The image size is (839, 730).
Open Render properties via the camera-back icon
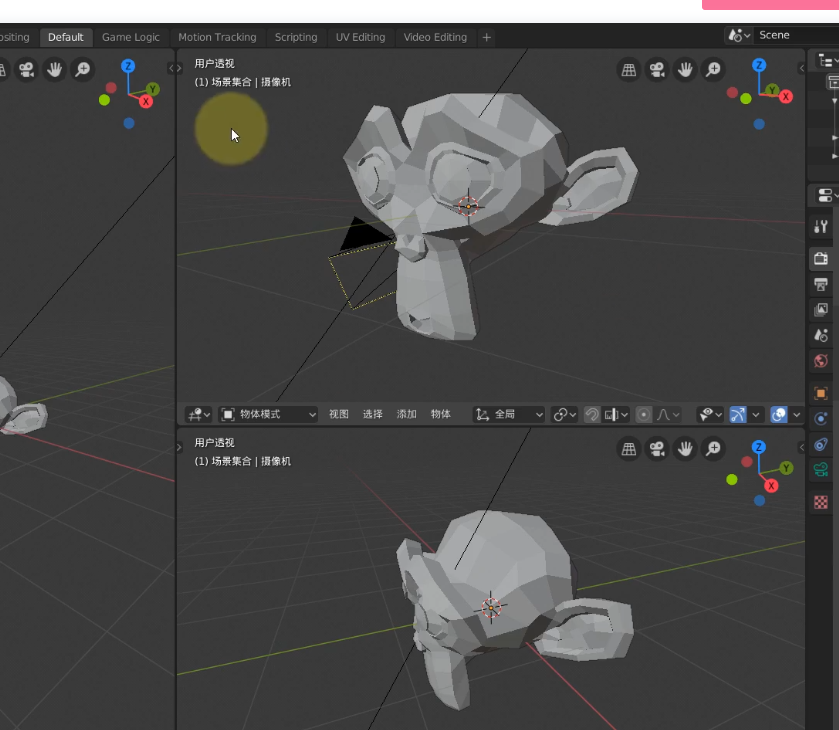[x=821, y=258]
